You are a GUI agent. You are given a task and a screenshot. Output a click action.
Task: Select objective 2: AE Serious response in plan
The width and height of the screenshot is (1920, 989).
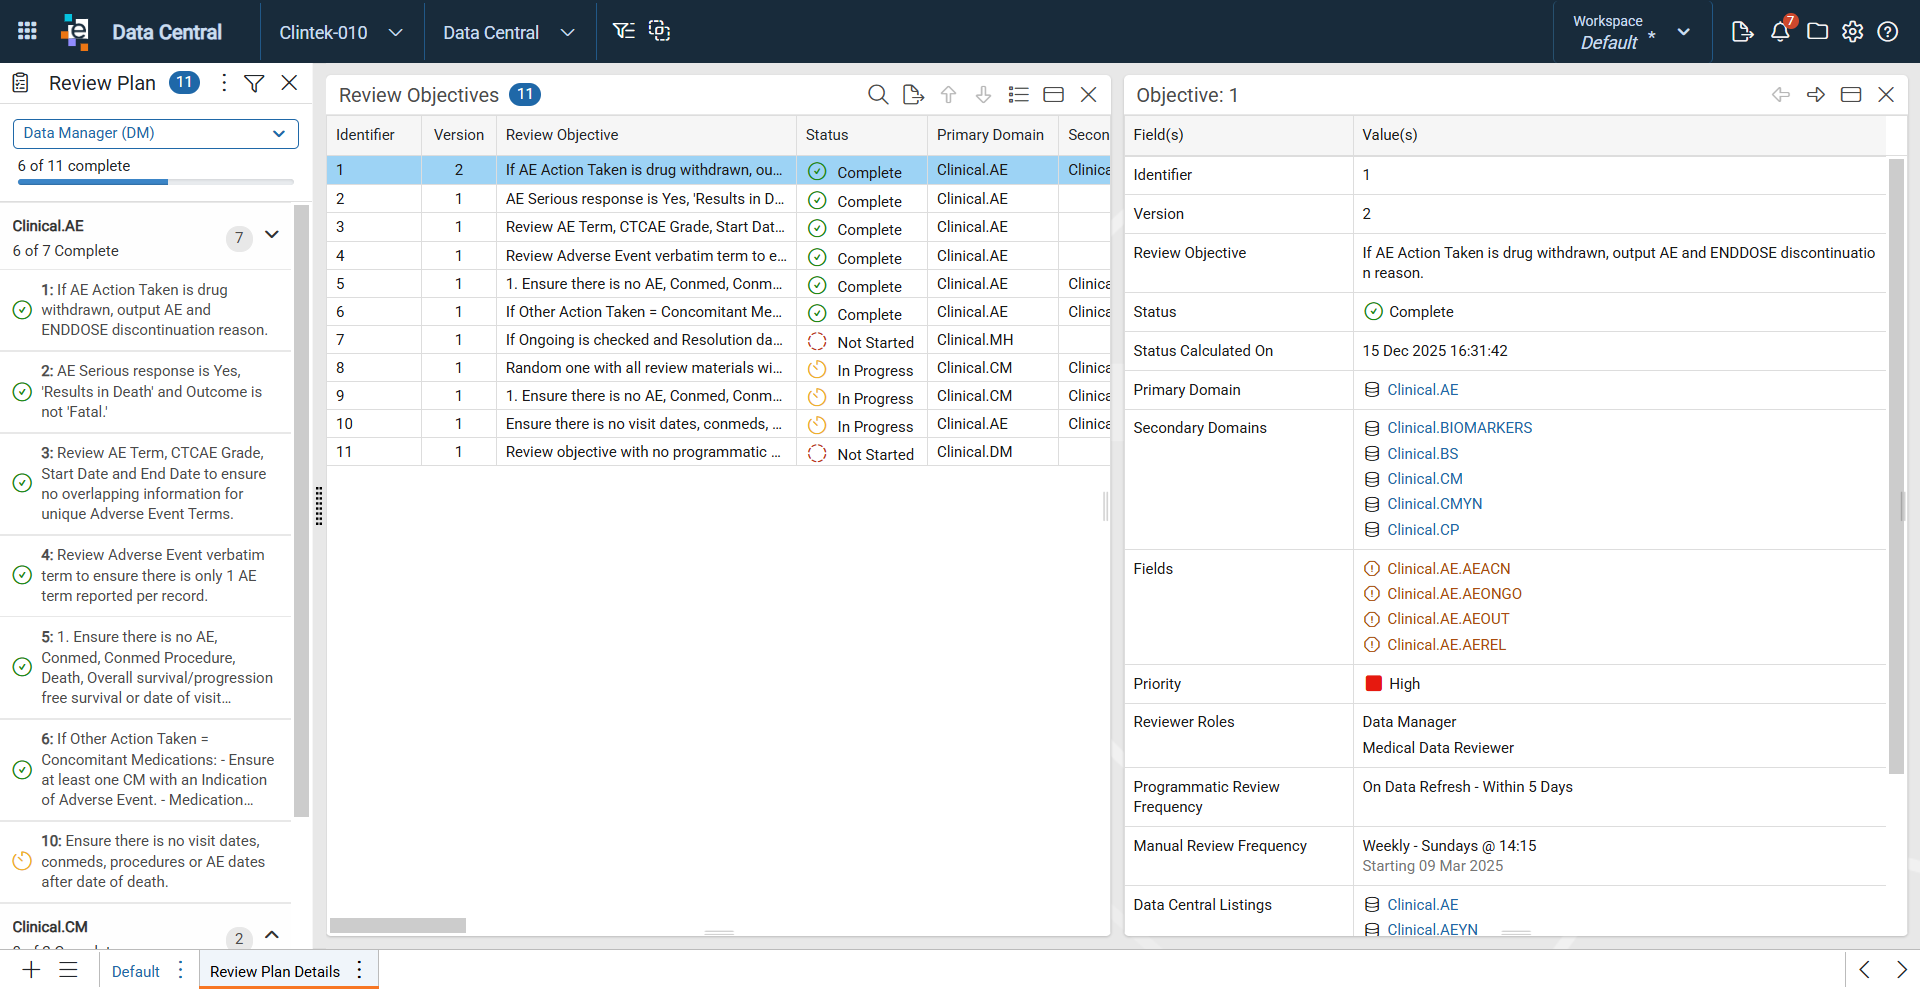[146, 391]
